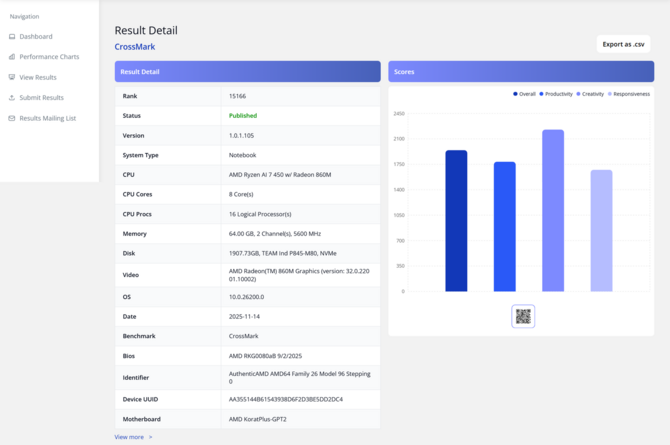
Task: Select the dark blue Overall score bar
Action: [x=456, y=220]
